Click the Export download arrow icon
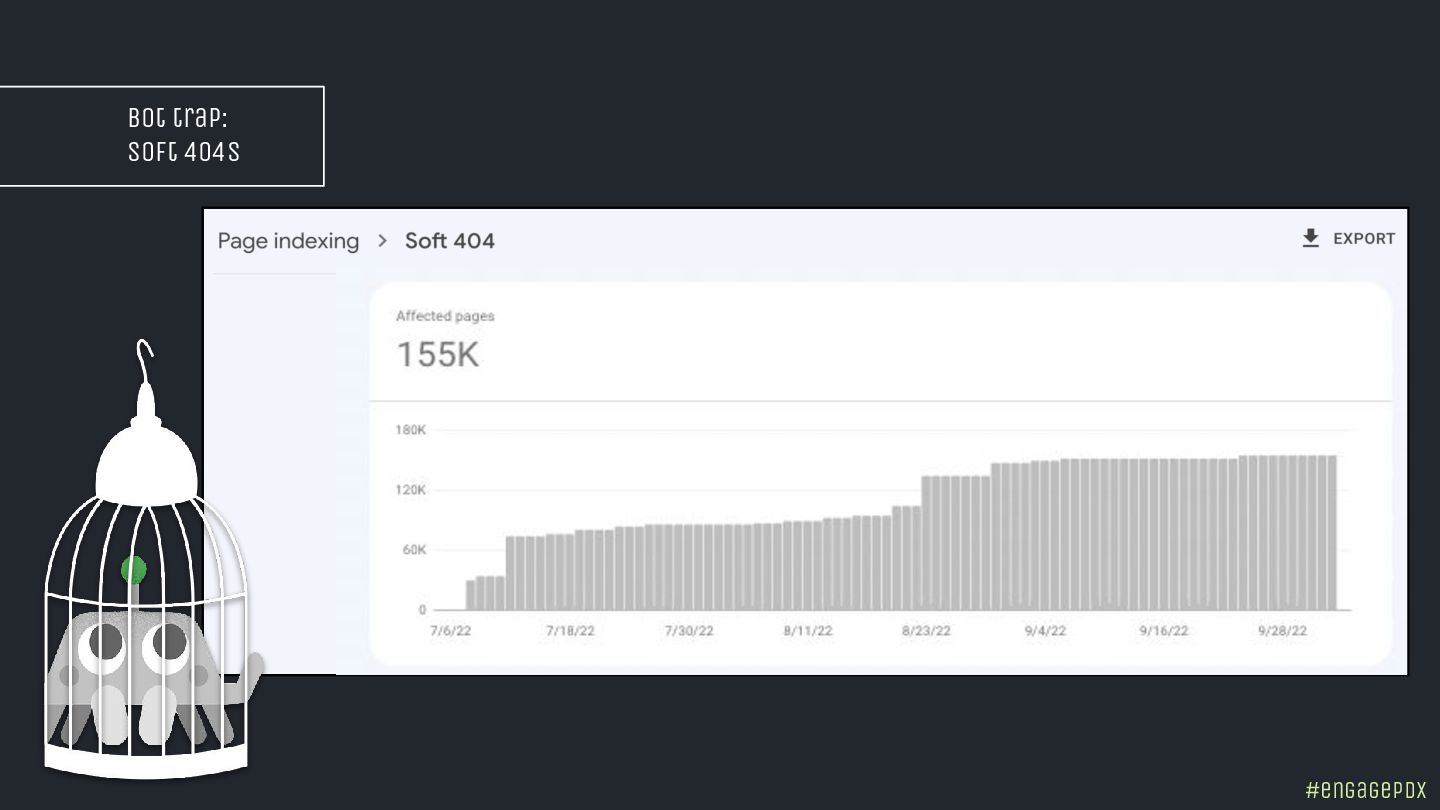 click(1310, 238)
